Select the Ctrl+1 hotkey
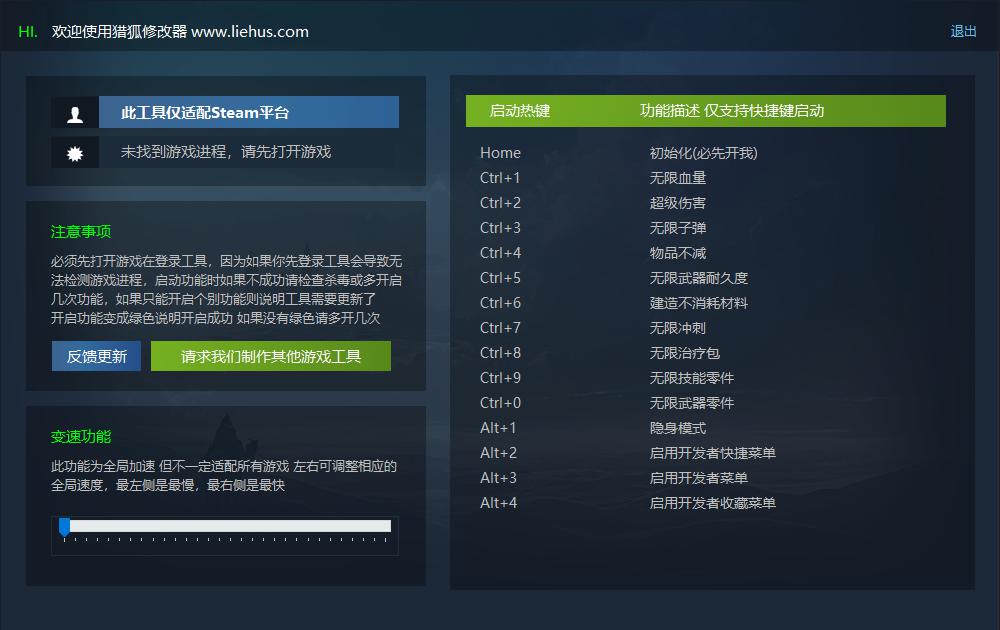 (x=500, y=178)
